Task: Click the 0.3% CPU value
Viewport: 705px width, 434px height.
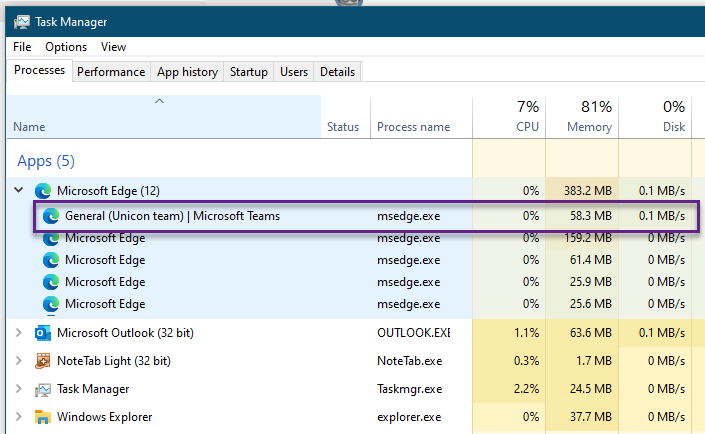Action: tap(527, 361)
